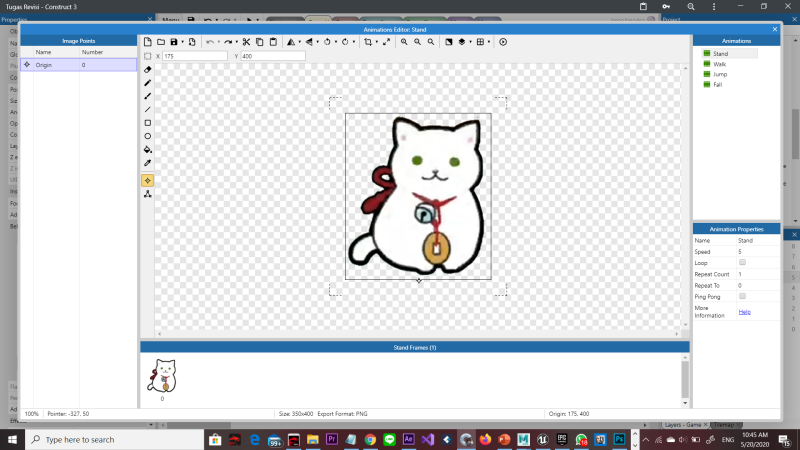This screenshot has width=800, height=450.
Task: Edit the Y coordinate field
Action: tap(273, 56)
